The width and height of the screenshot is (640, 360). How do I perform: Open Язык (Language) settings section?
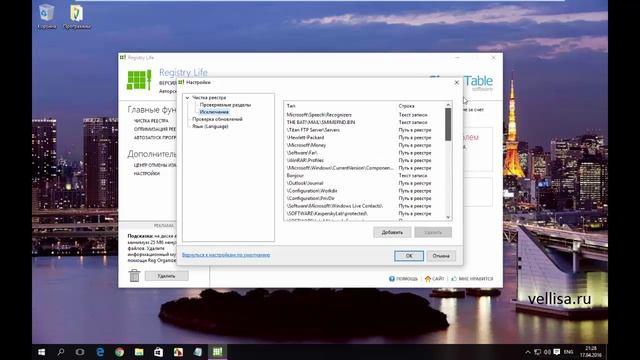[210, 127]
